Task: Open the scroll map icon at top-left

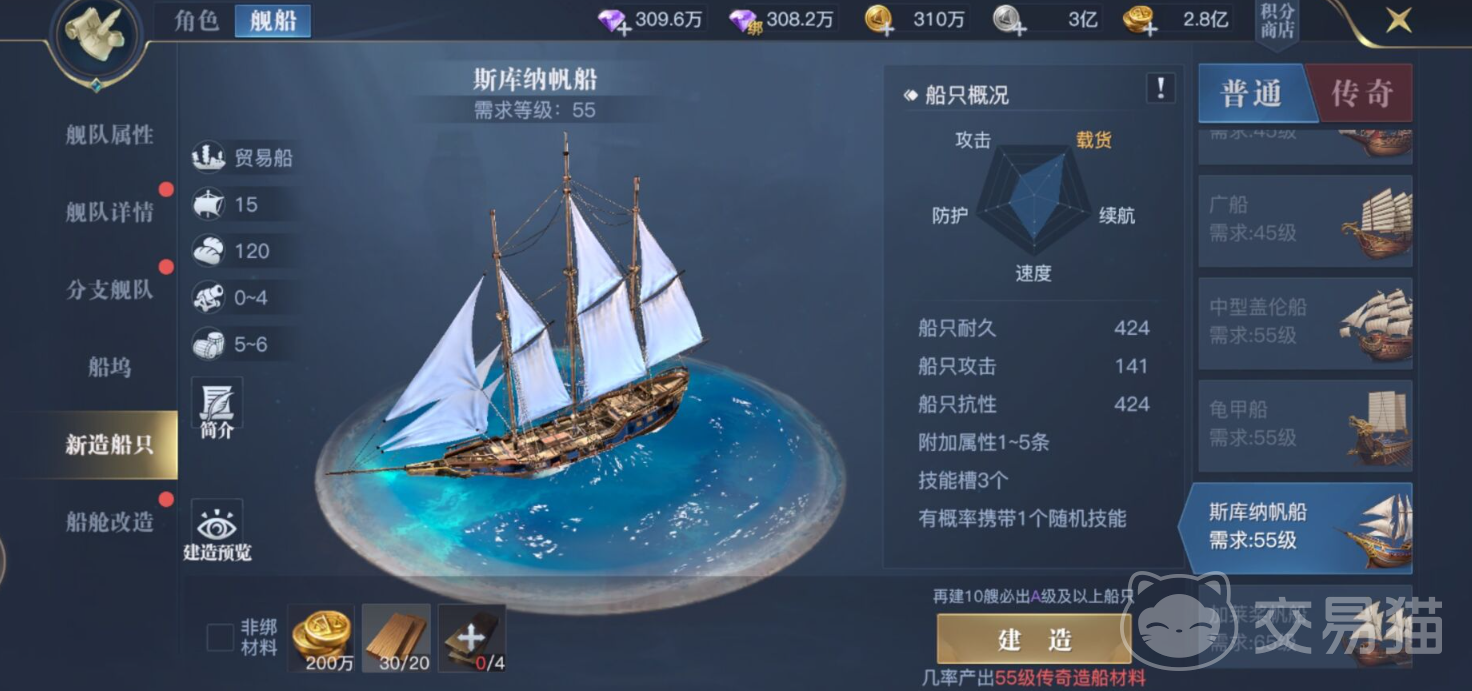Action: 97,37
